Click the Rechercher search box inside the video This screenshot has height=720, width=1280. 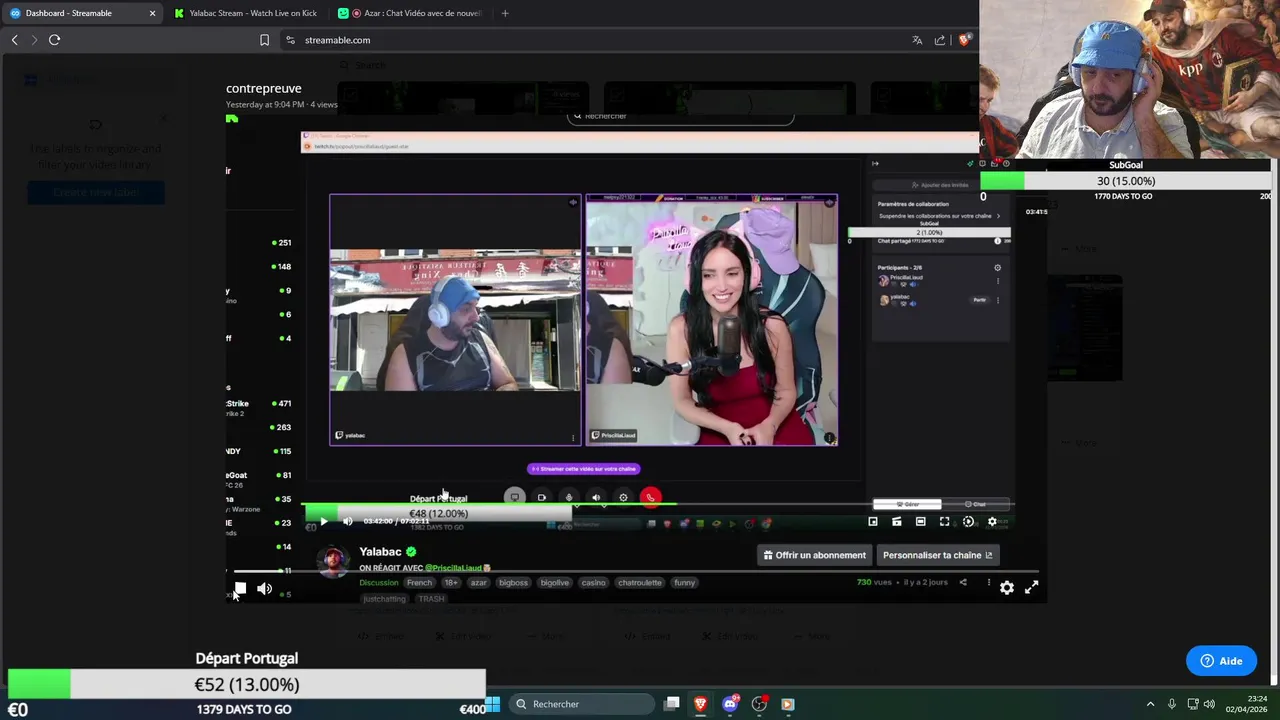(x=680, y=116)
